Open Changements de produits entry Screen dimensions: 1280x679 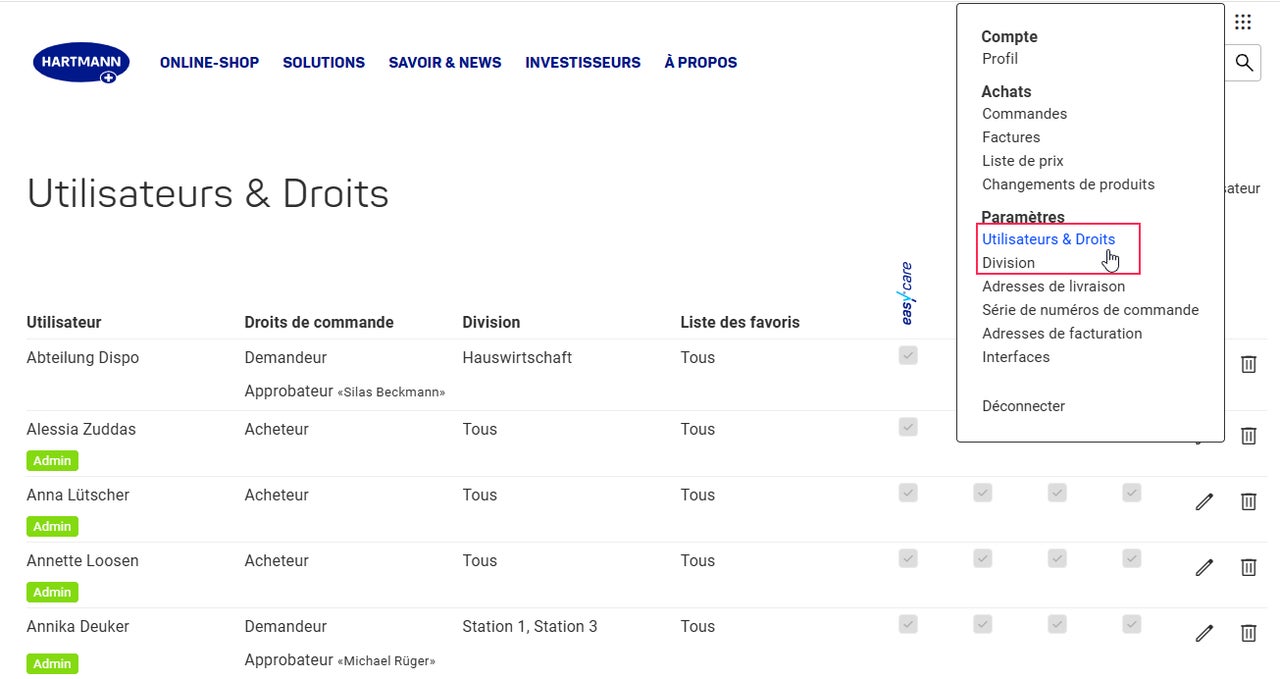pos(1068,184)
